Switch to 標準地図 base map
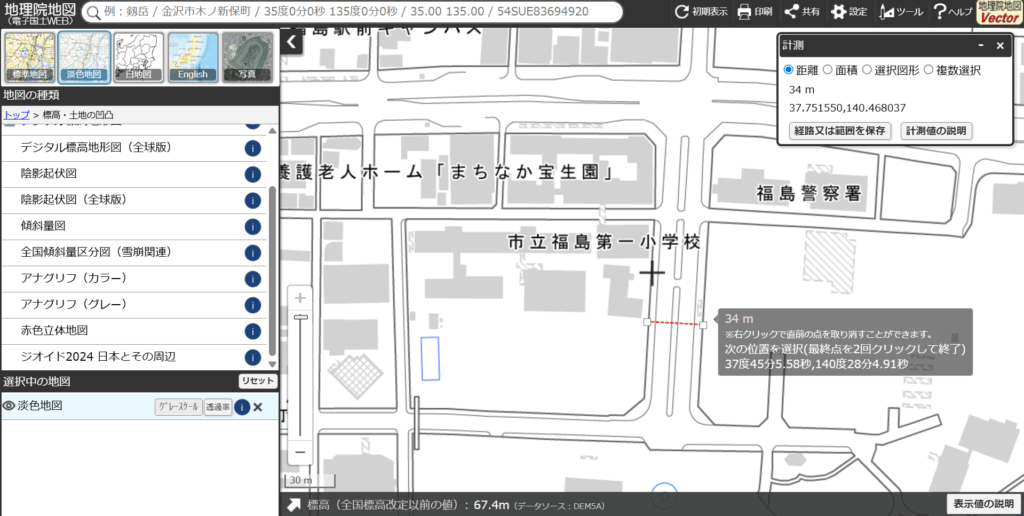 (29, 56)
